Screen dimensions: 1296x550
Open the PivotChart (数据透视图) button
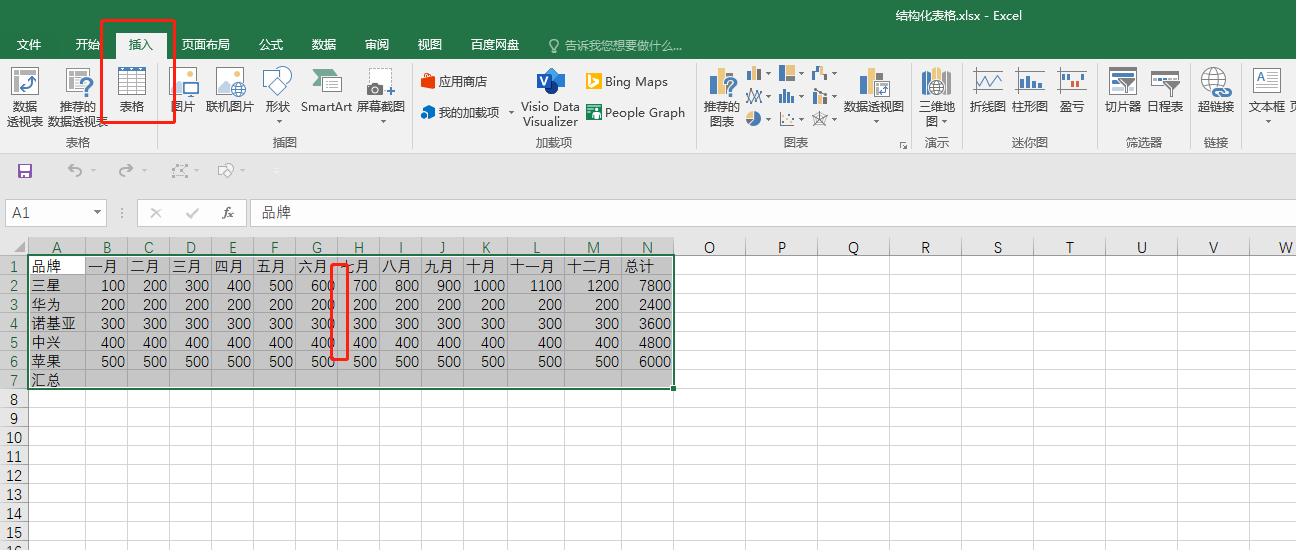click(x=874, y=97)
